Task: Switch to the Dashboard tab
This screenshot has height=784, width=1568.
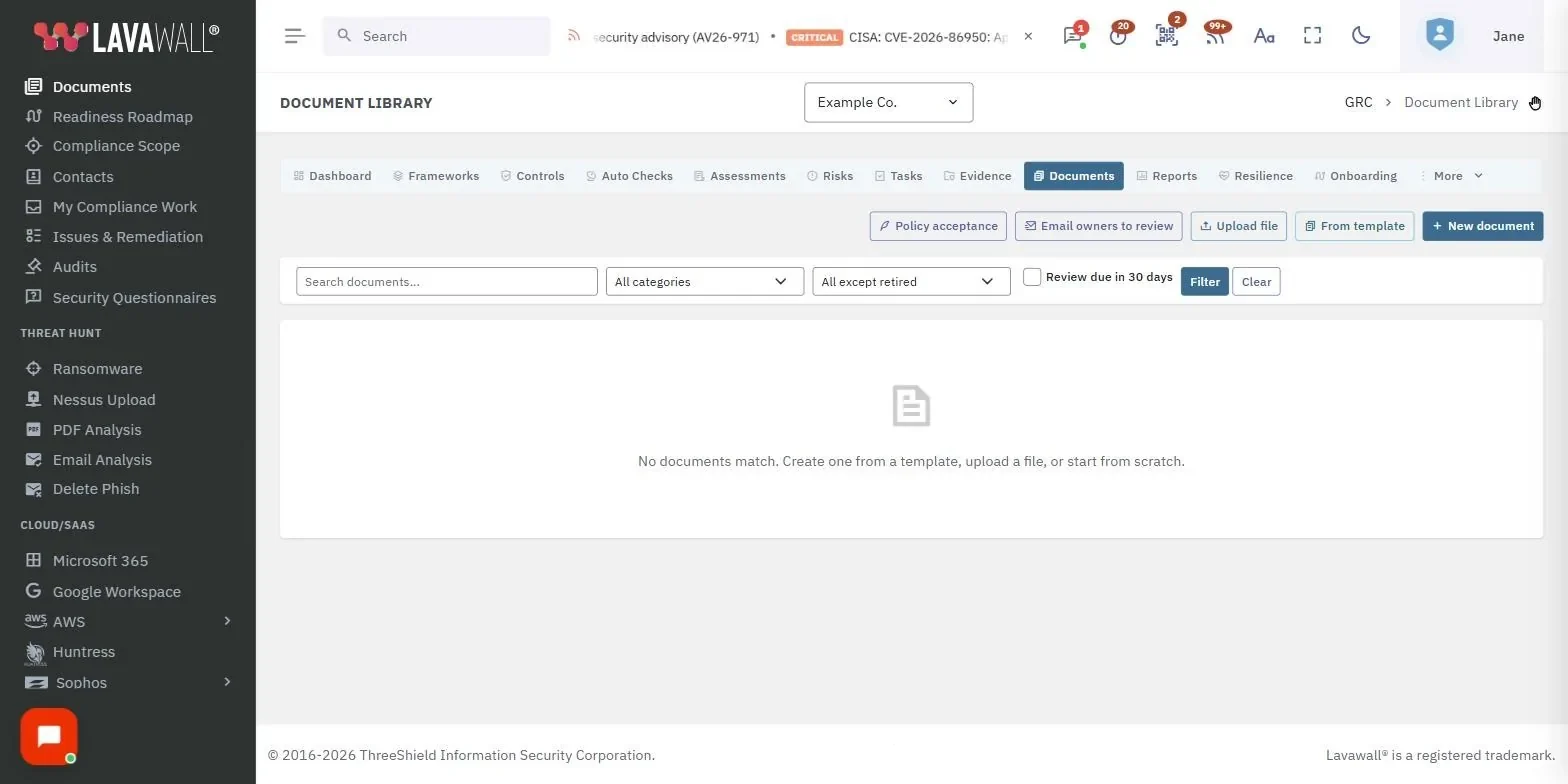Action: pos(332,176)
